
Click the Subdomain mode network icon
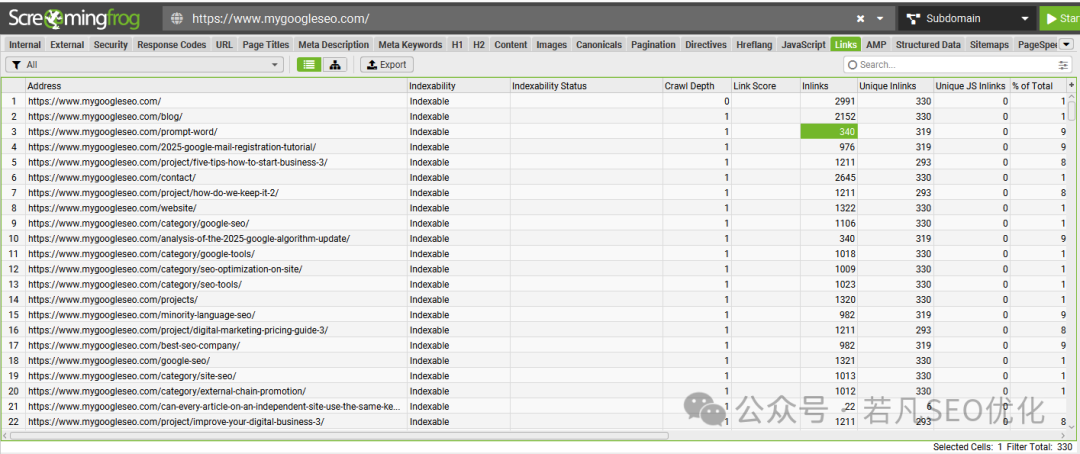914,19
